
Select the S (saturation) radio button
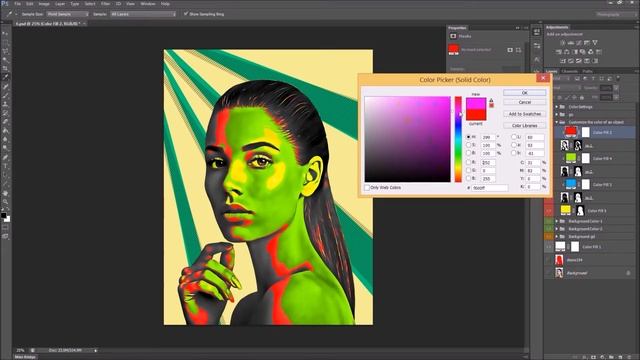click(469, 145)
